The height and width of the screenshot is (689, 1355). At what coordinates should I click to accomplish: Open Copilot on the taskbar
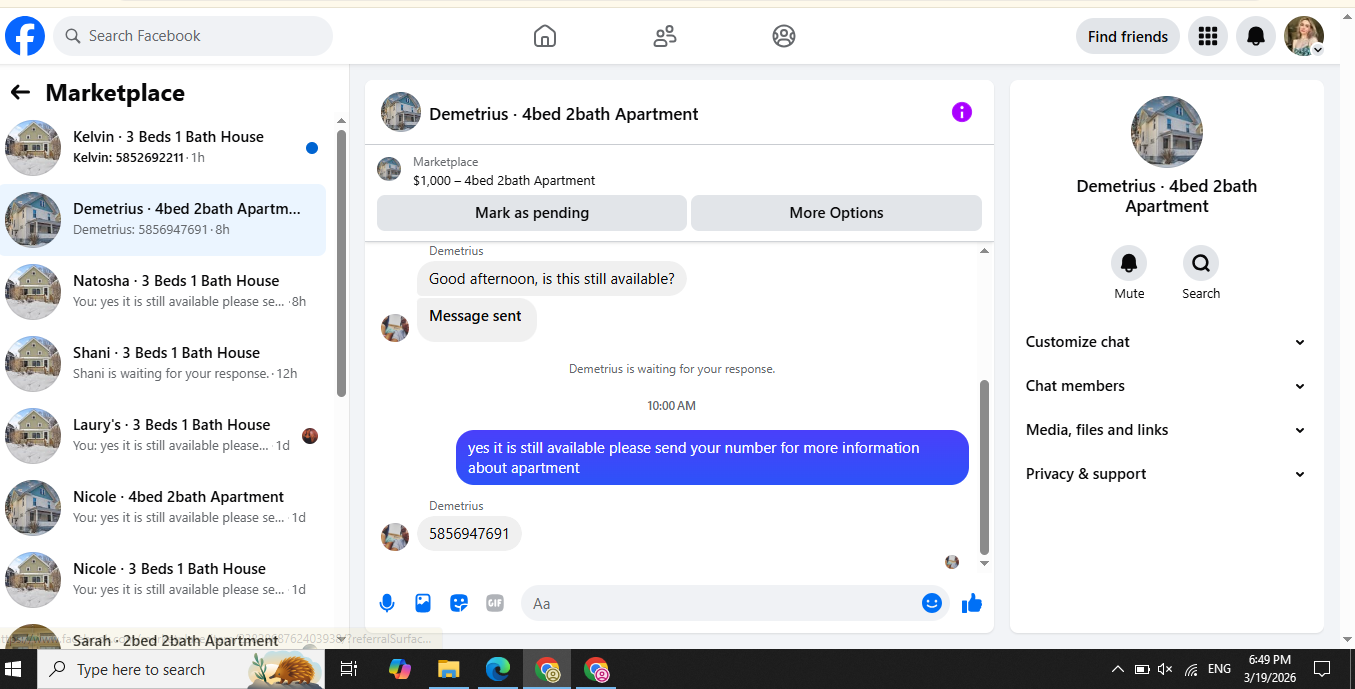[x=400, y=669]
